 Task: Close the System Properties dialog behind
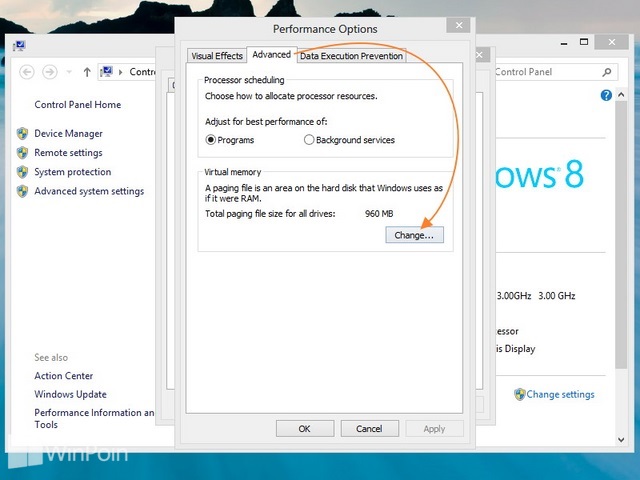pos(480,55)
